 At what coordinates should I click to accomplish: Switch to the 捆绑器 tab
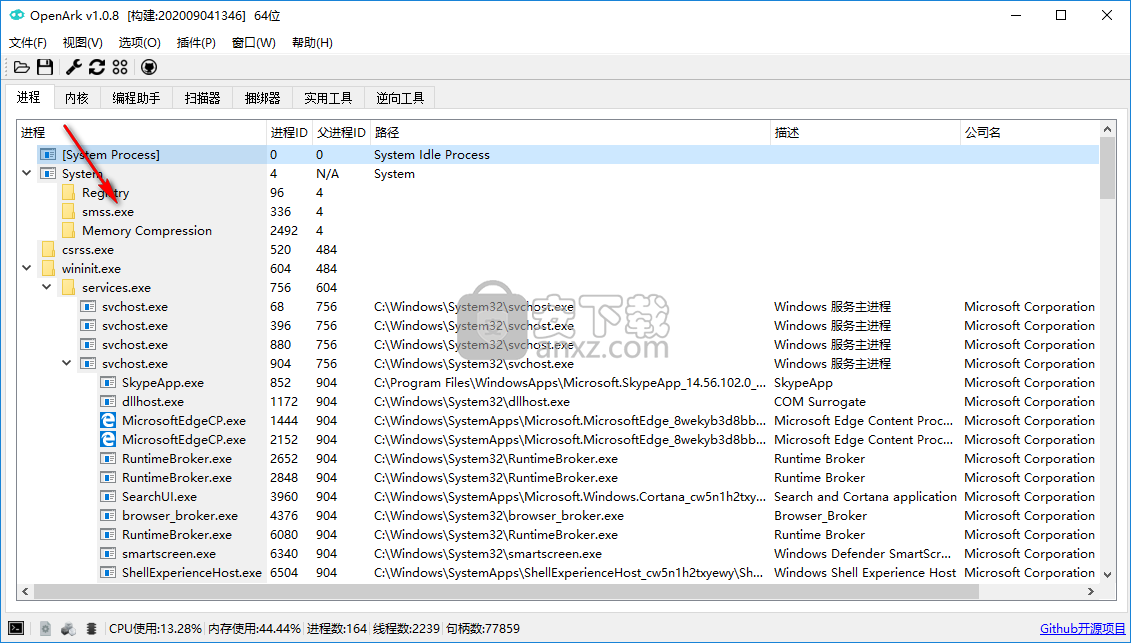(263, 98)
